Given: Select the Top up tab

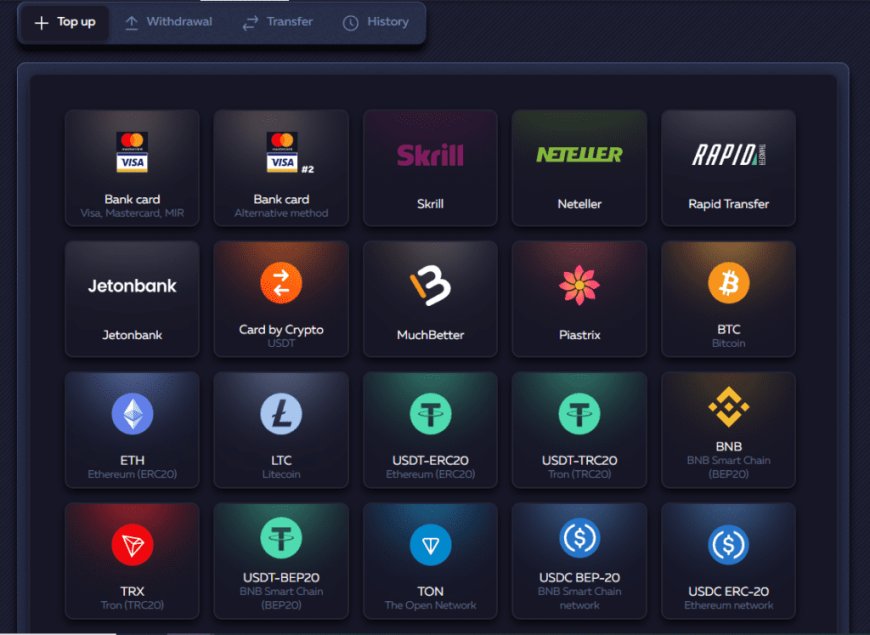Looking at the screenshot, I should coord(65,22).
